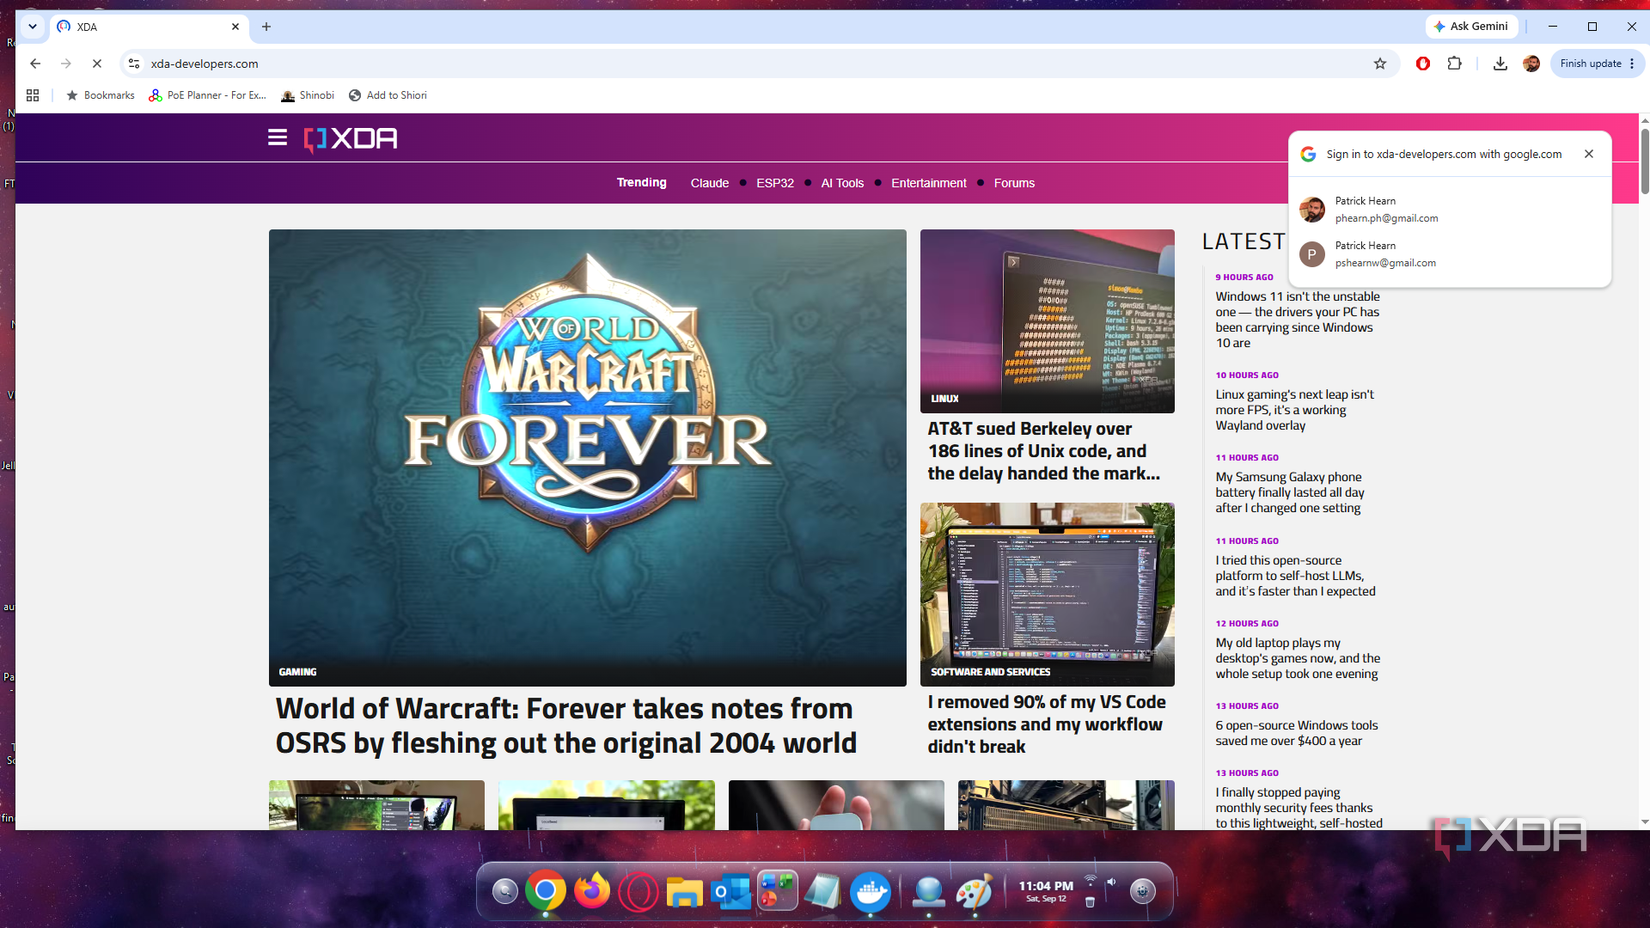Open the globe app in the dock
This screenshot has height=928, width=1650.
pyautogui.click(x=928, y=890)
